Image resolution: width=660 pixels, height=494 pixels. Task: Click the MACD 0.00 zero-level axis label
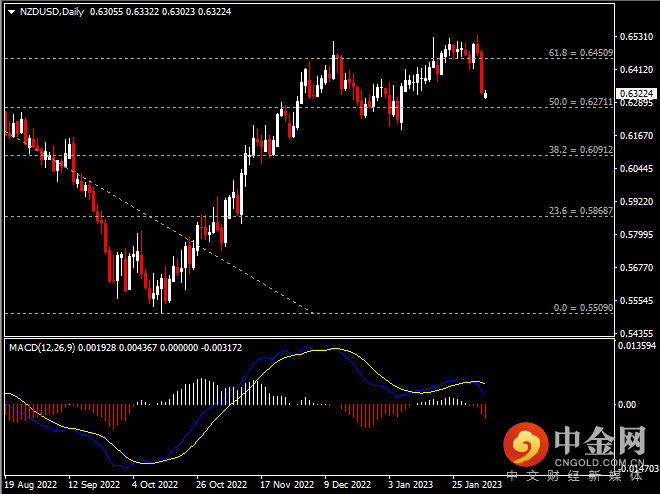[630, 405]
